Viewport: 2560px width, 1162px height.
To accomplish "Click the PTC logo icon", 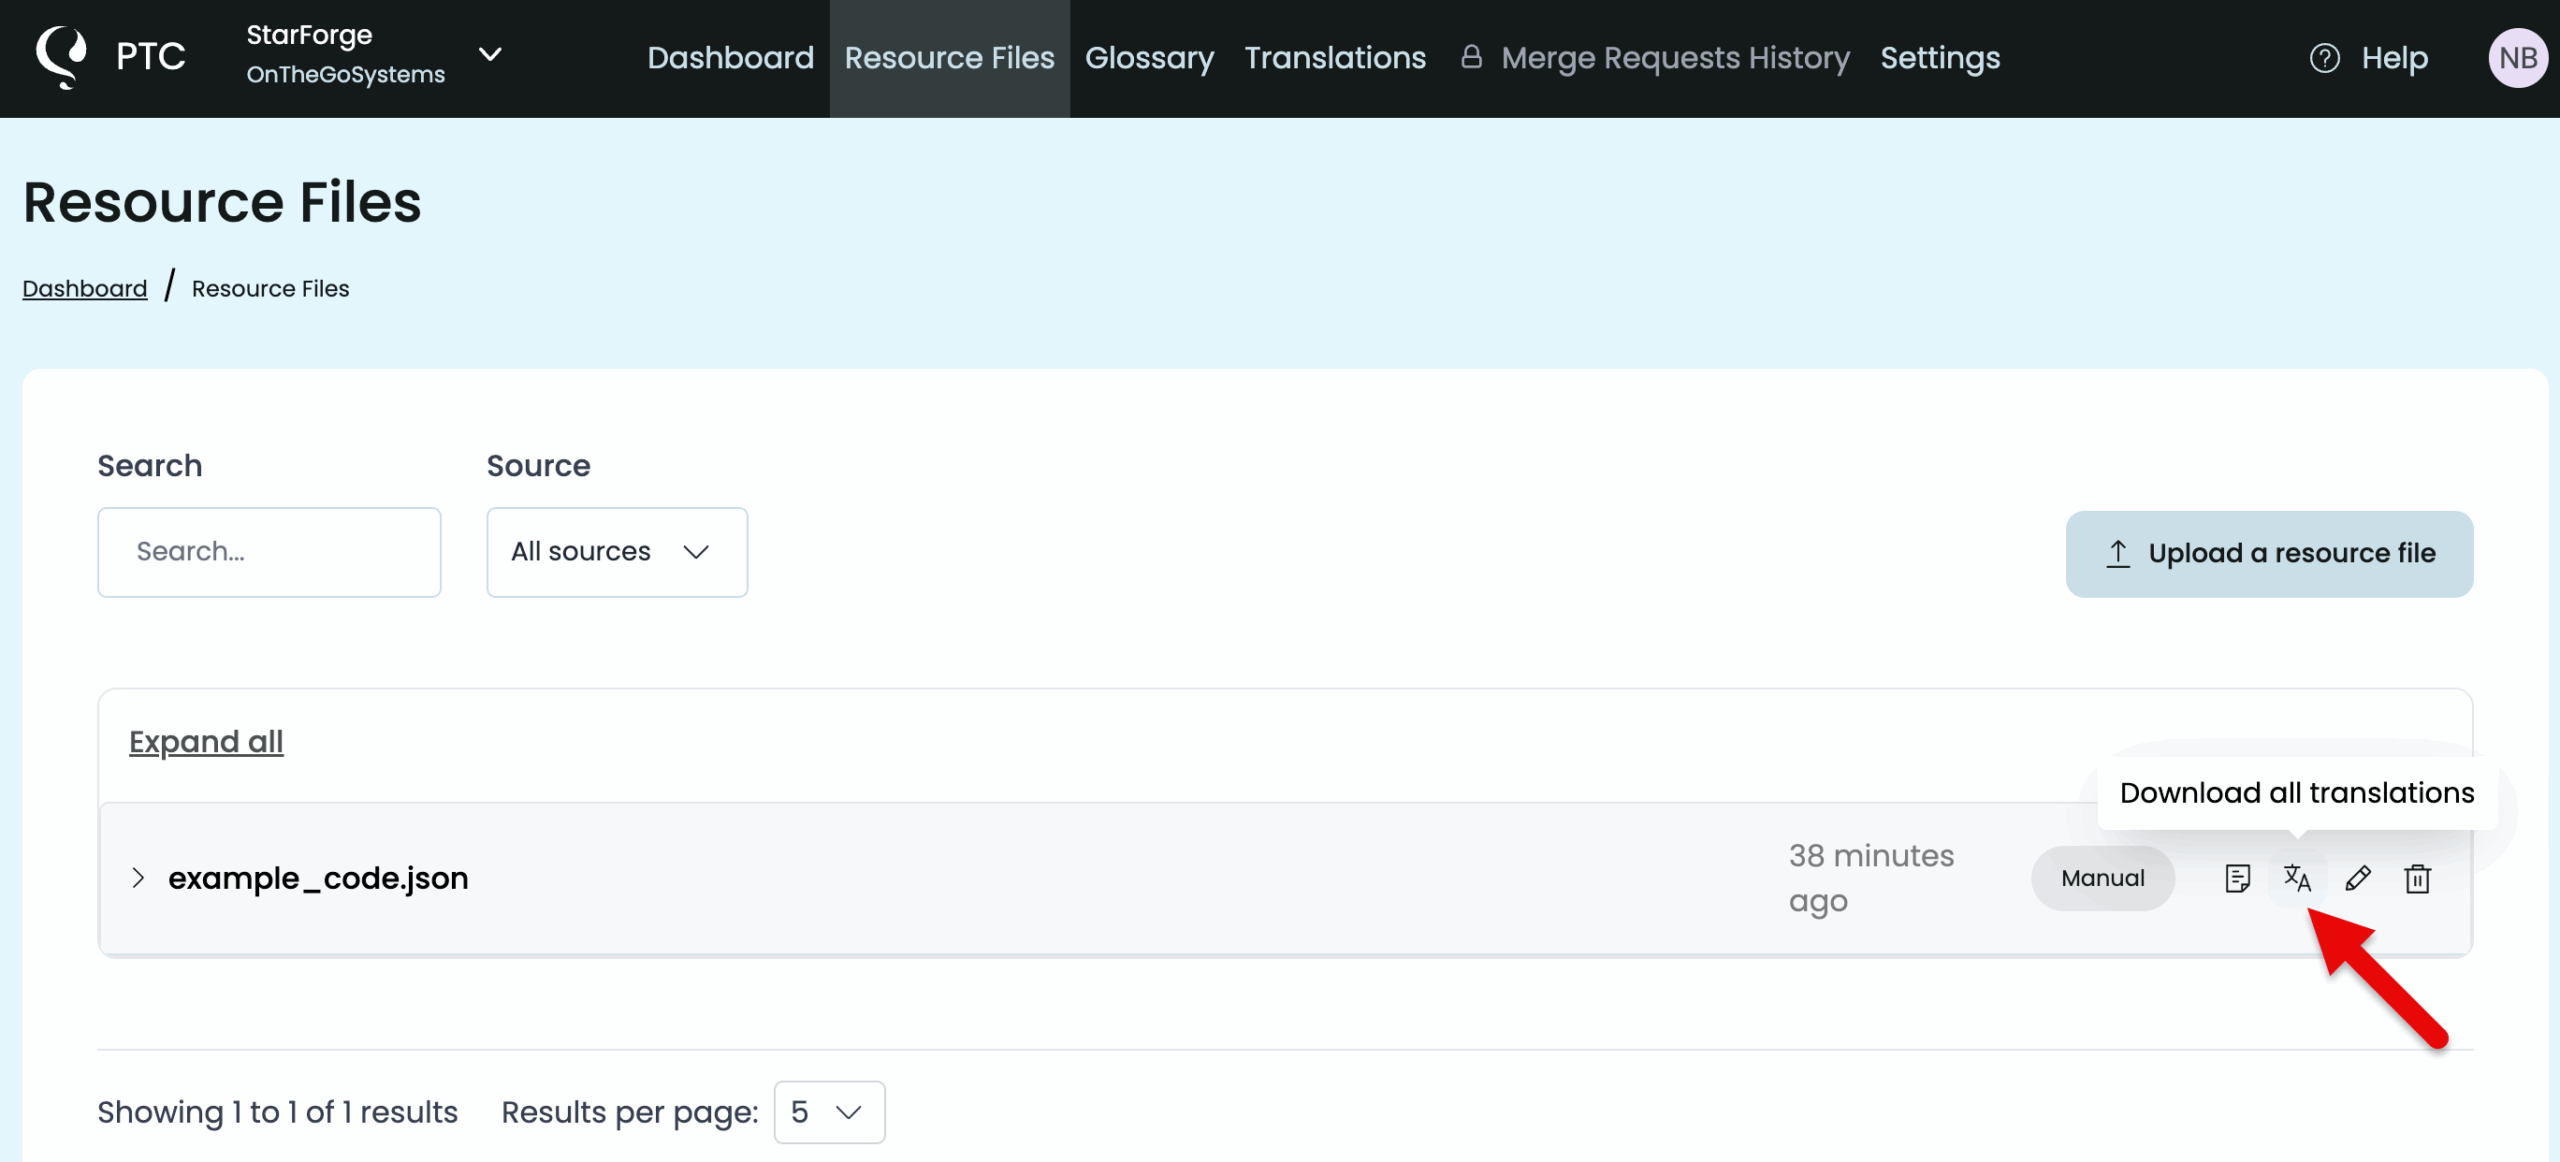I will click(x=61, y=57).
